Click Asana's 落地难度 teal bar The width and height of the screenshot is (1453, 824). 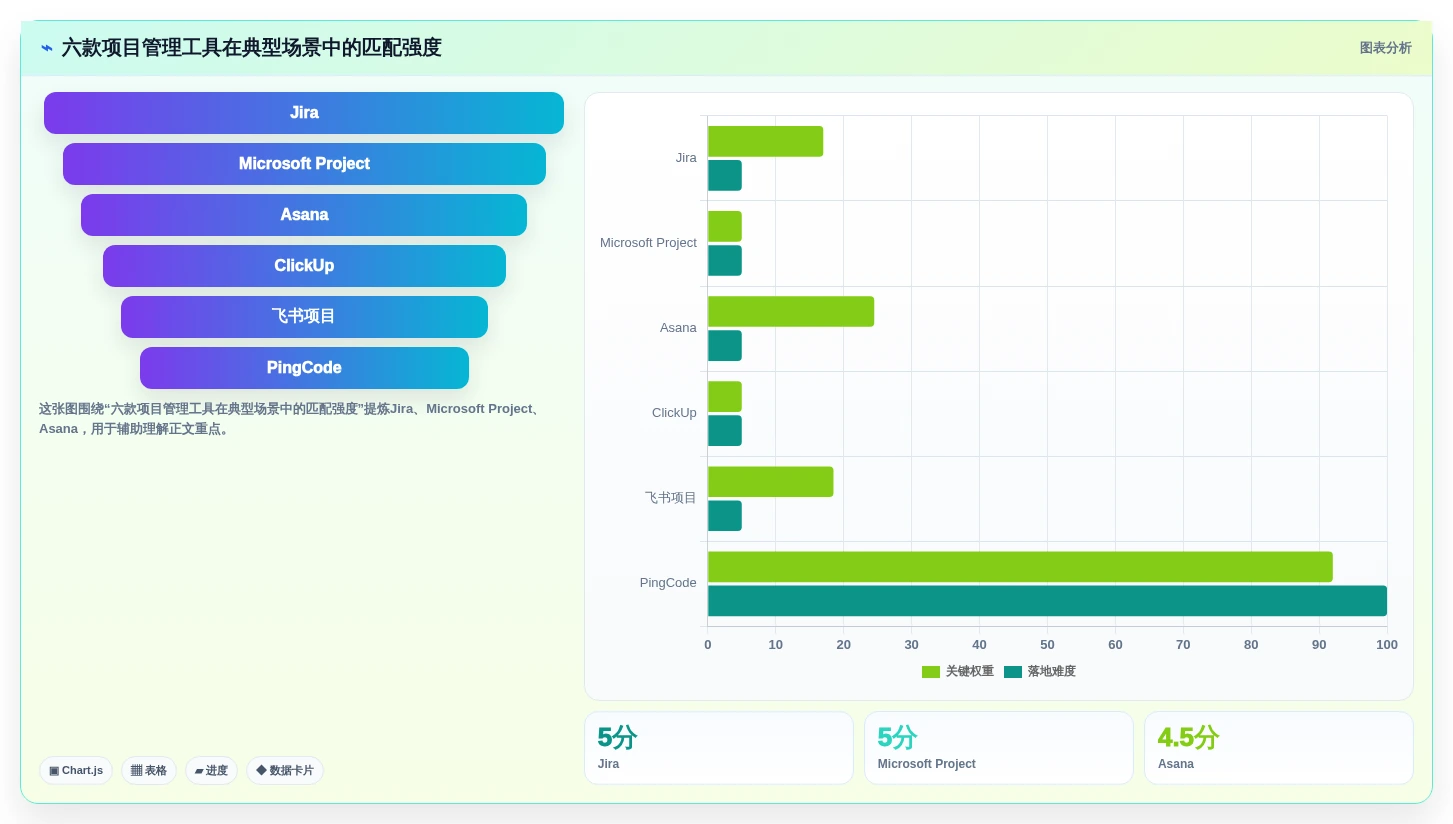(x=725, y=345)
